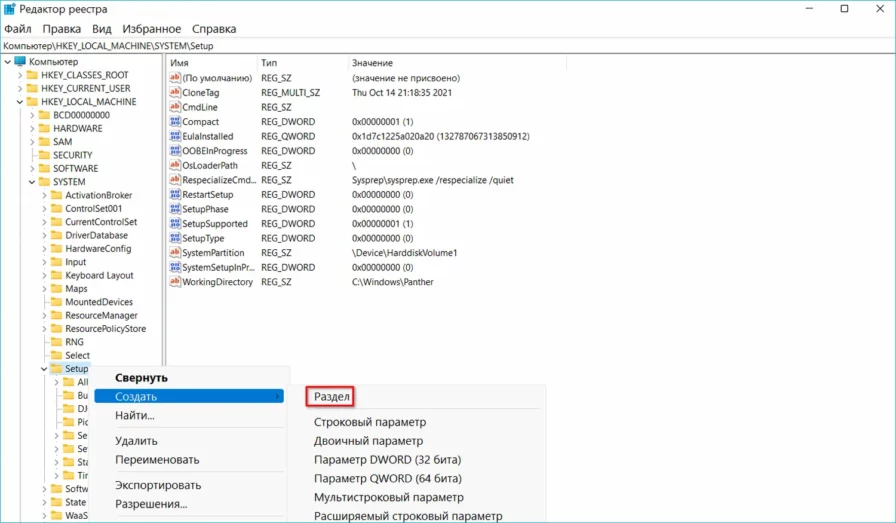Click the EulaInstalled QWORD value icon
896x523 pixels.
pyautogui.click(x=175, y=136)
